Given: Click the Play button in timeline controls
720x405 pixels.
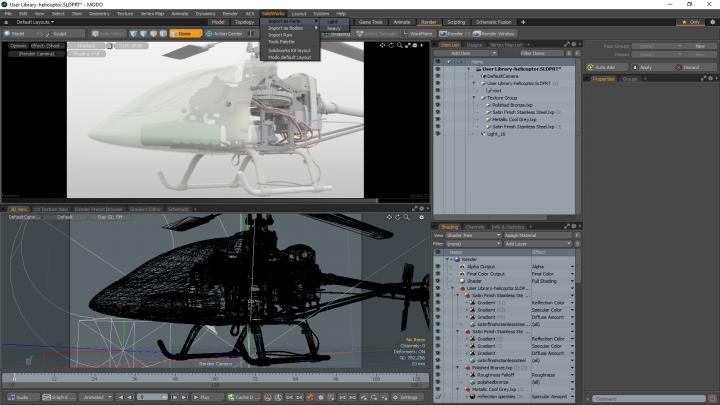Looking at the screenshot, I should point(202,397).
